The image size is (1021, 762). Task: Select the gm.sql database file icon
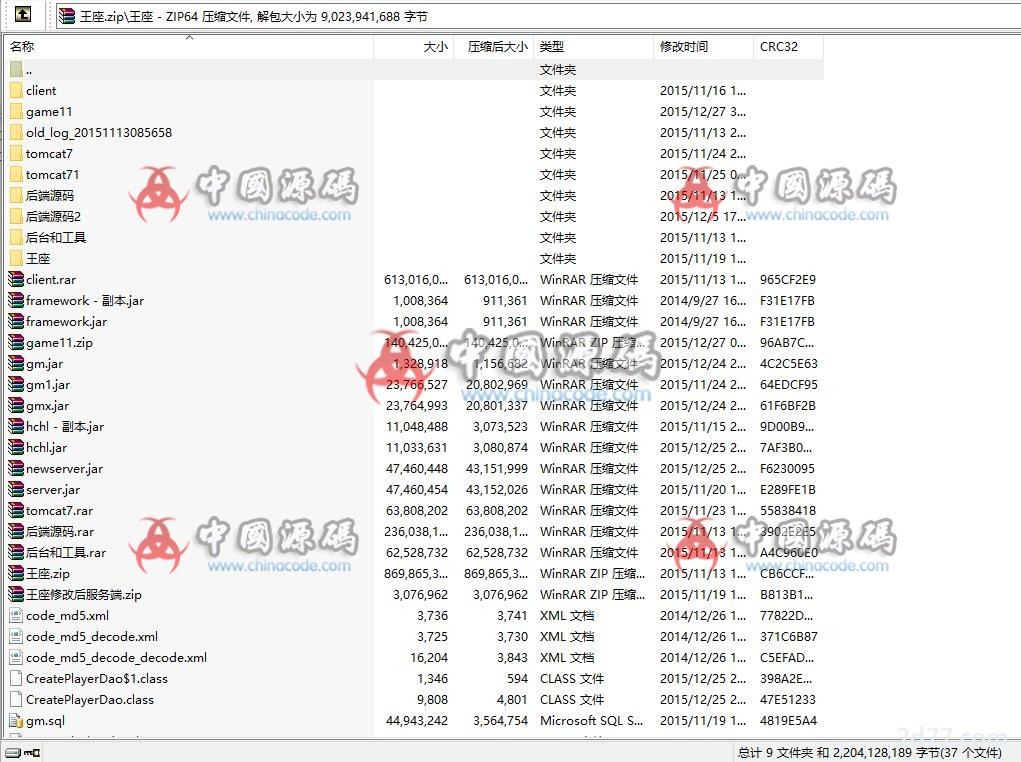[x=16, y=721]
